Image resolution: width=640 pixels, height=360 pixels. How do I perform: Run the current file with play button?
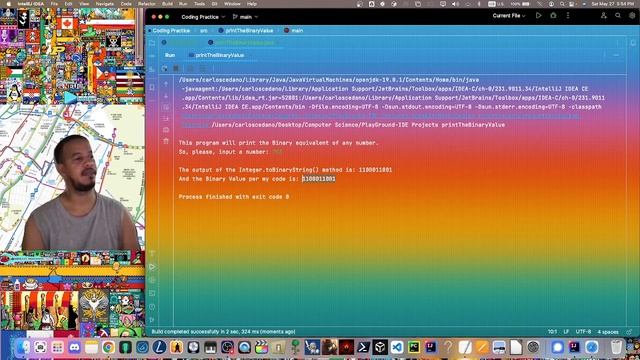(x=538, y=16)
